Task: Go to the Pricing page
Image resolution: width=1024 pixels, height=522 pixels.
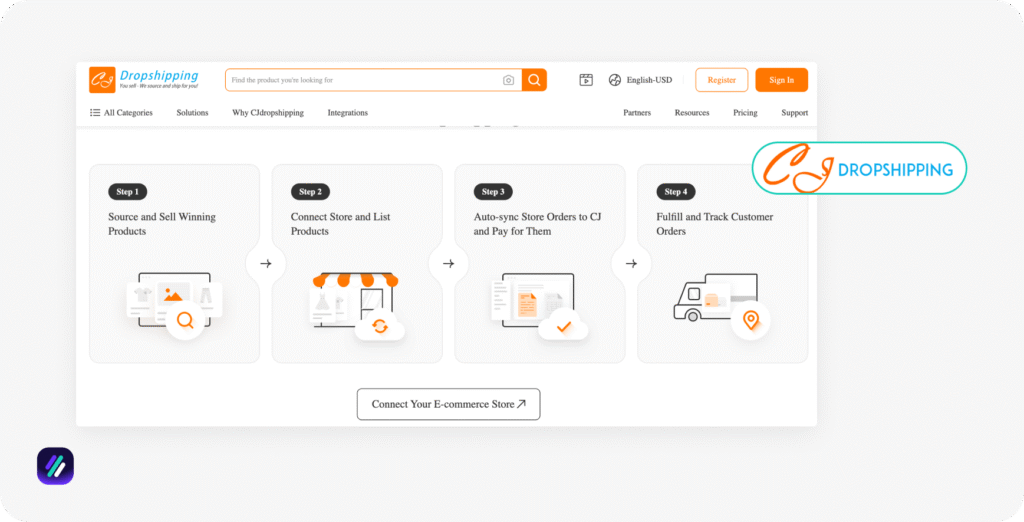Action: tap(745, 113)
